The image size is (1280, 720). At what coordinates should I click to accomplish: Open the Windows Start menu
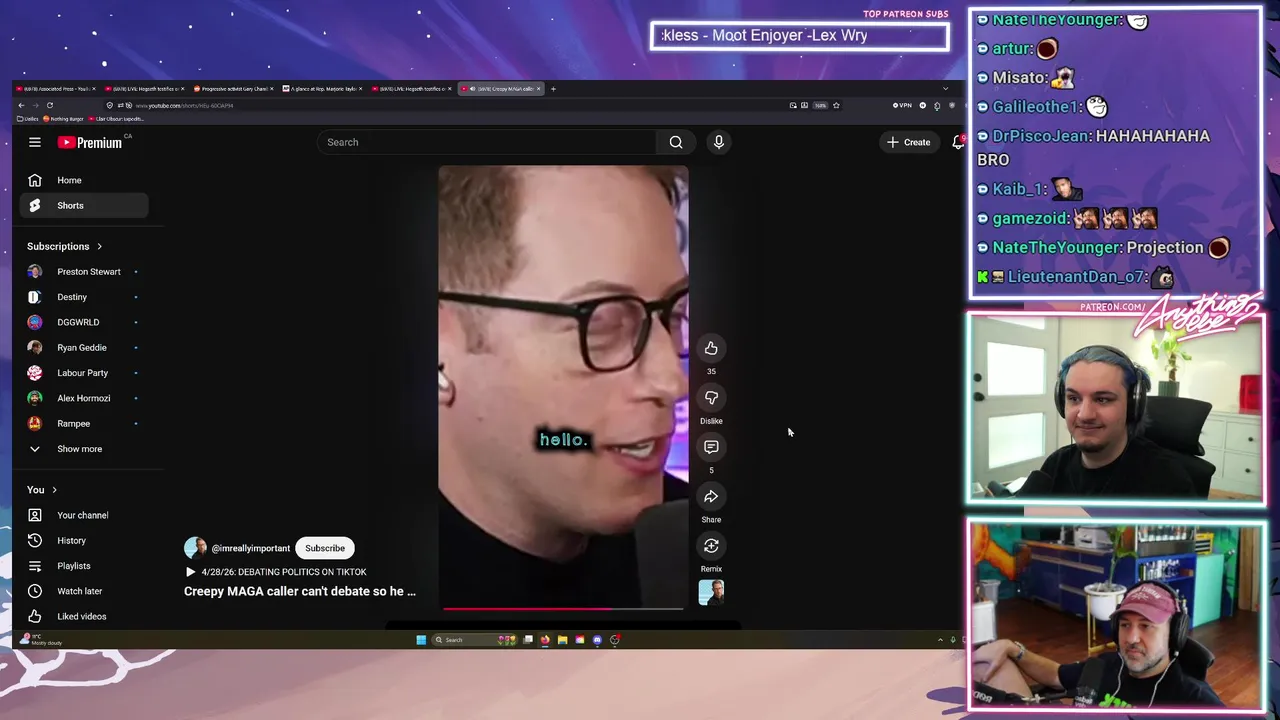click(x=421, y=640)
